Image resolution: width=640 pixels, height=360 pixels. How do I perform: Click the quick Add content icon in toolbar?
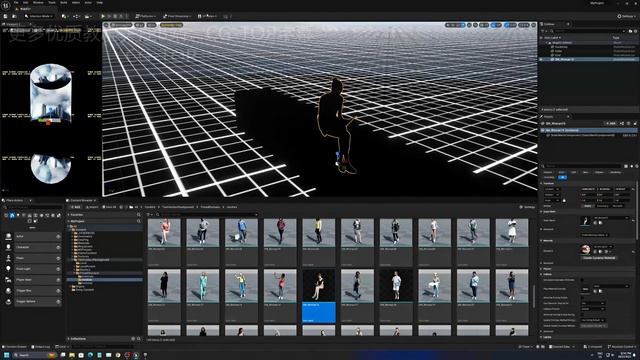[x=64, y=16]
